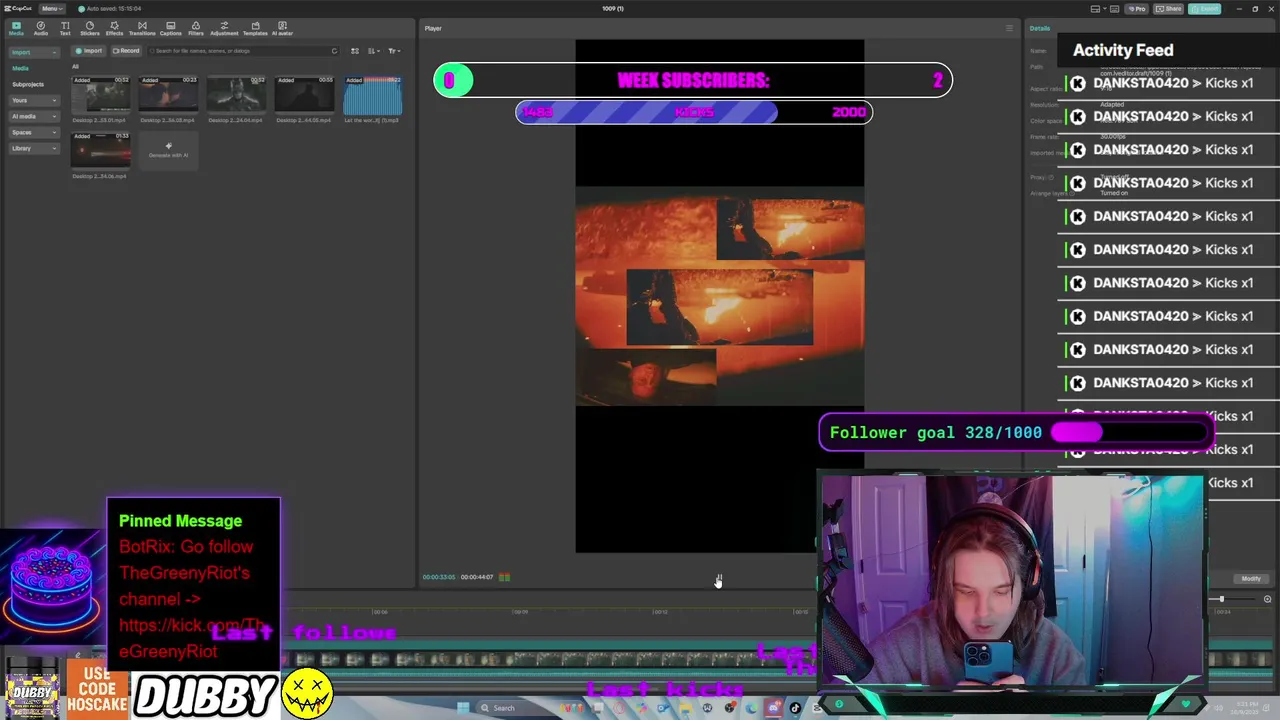Click the CapCut logo in title bar

(x=20, y=8)
